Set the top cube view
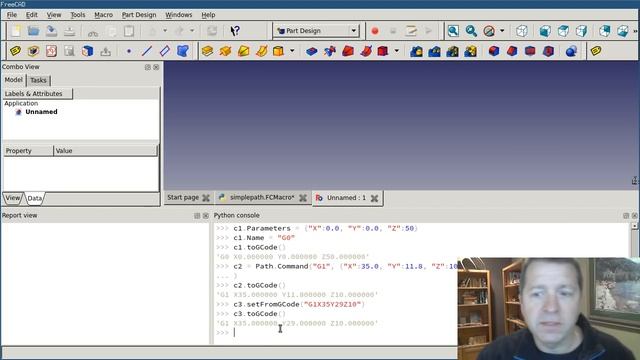Screen dimensions: 640x360 click(x=563, y=31)
